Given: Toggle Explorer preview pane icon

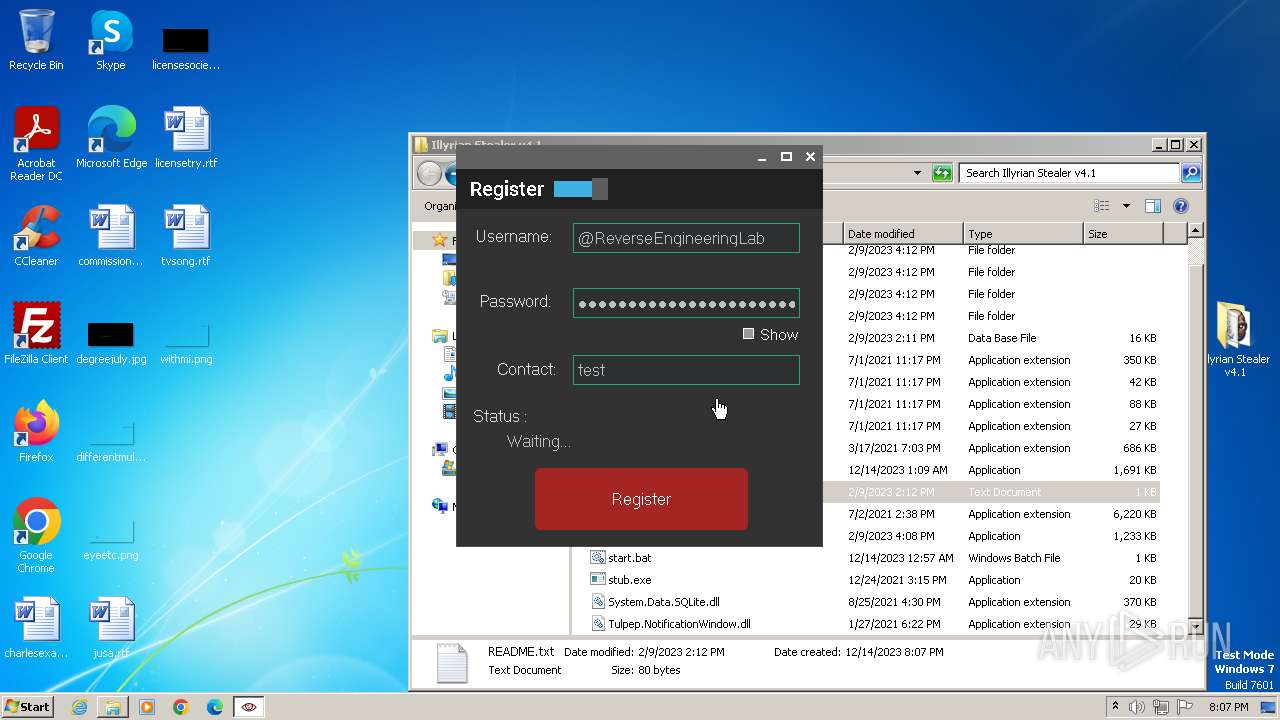Looking at the screenshot, I should (x=1153, y=206).
